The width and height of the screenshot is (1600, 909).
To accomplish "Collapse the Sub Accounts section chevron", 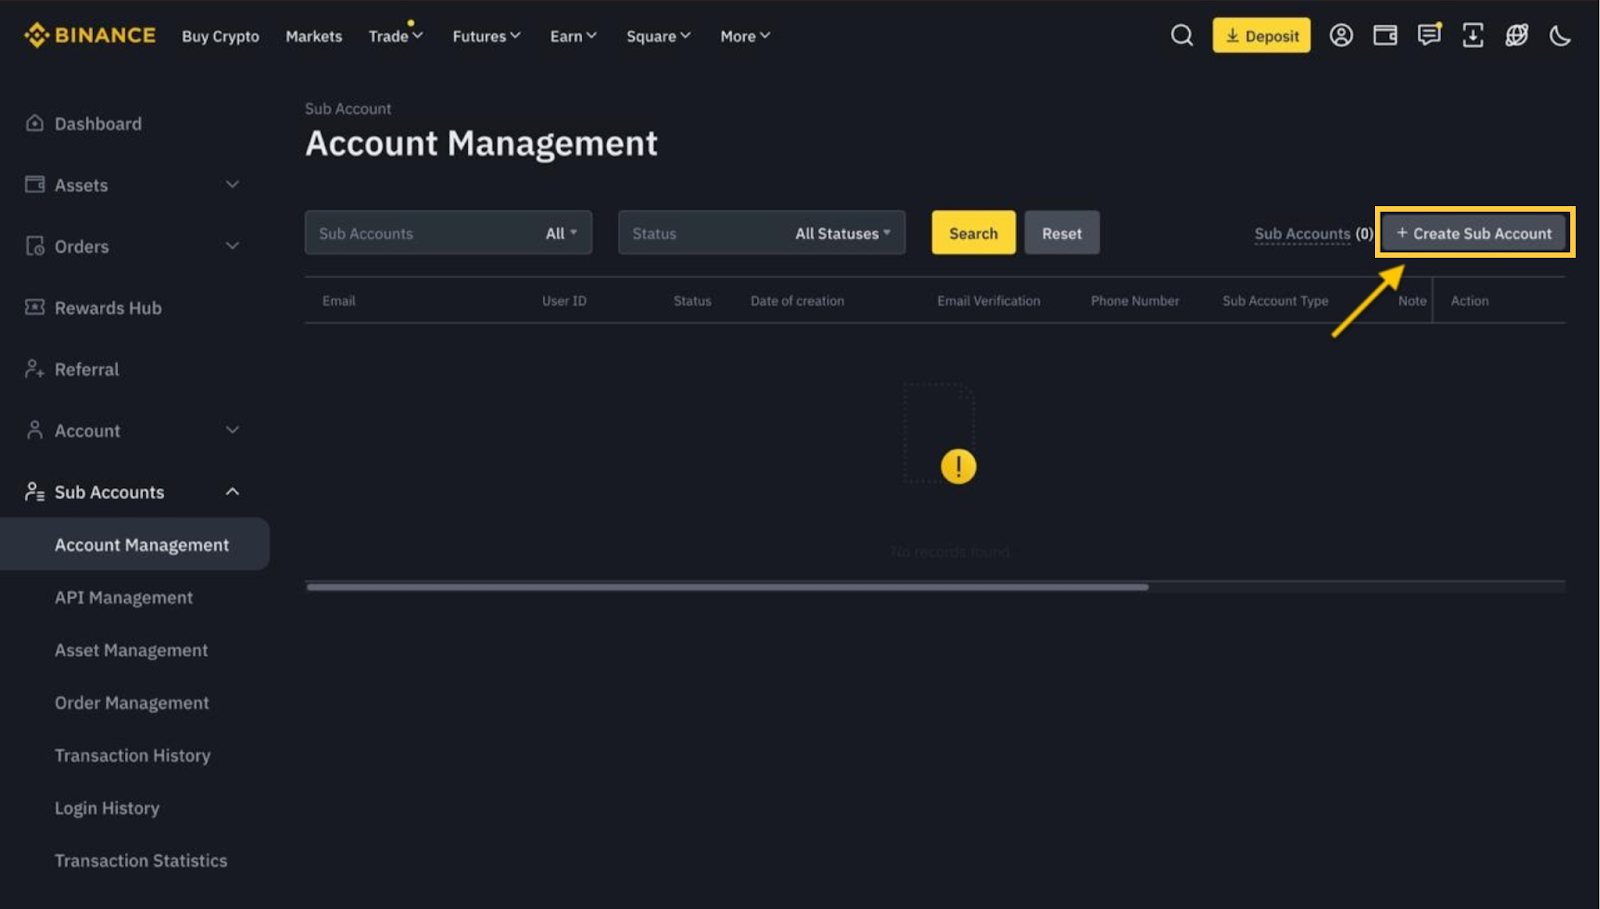I will [232, 492].
